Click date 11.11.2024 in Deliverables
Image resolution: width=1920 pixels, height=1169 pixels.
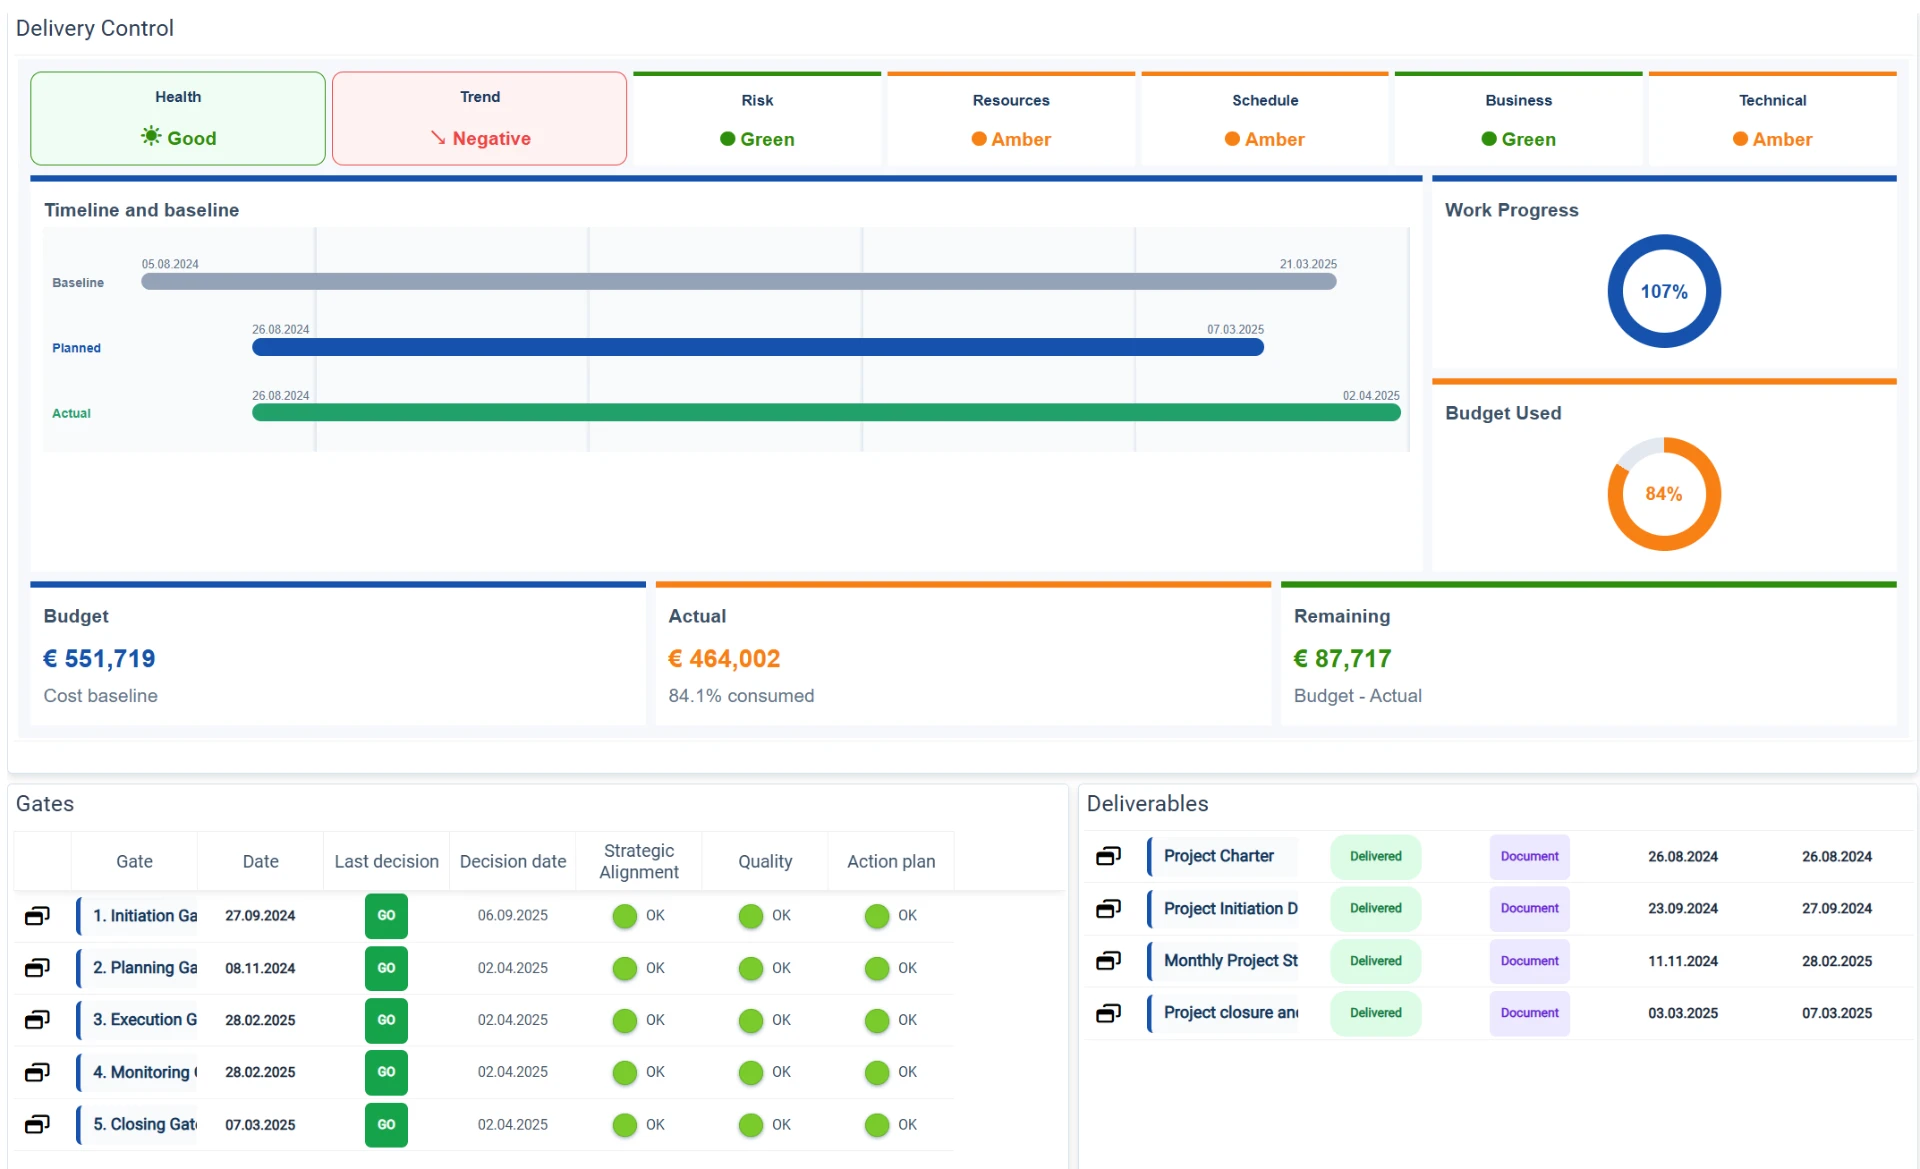tap(1683, 961)
